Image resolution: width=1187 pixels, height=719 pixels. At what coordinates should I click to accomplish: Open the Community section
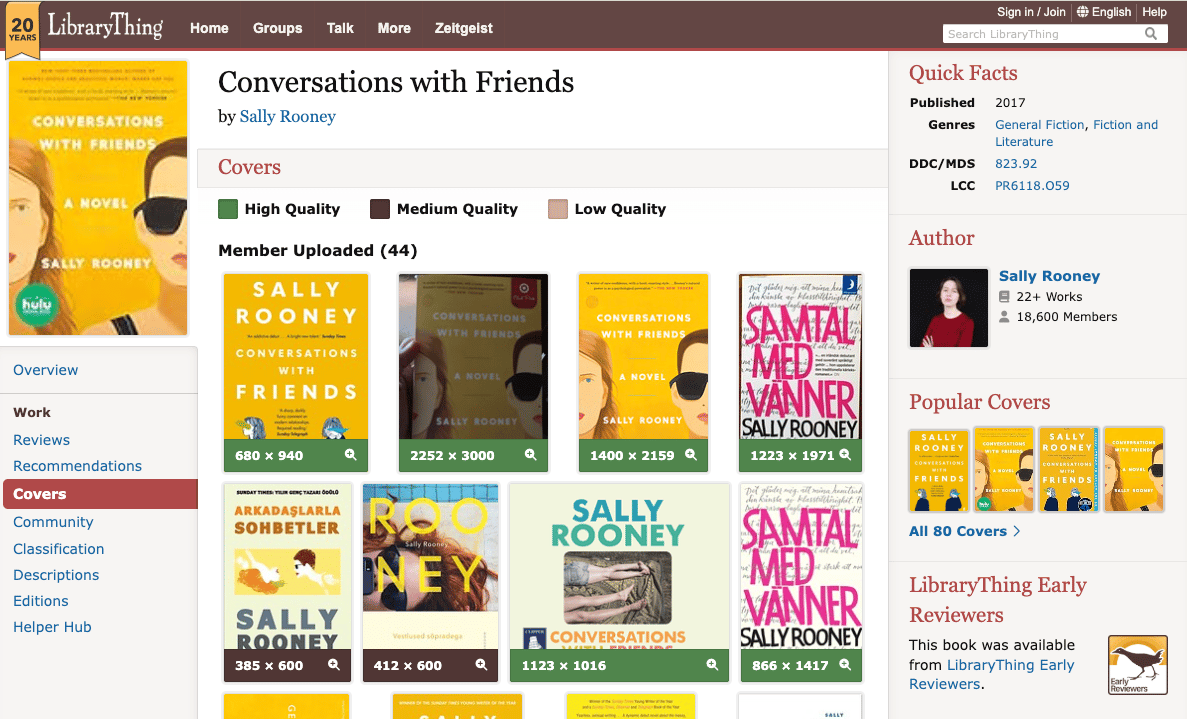(53, 522)
